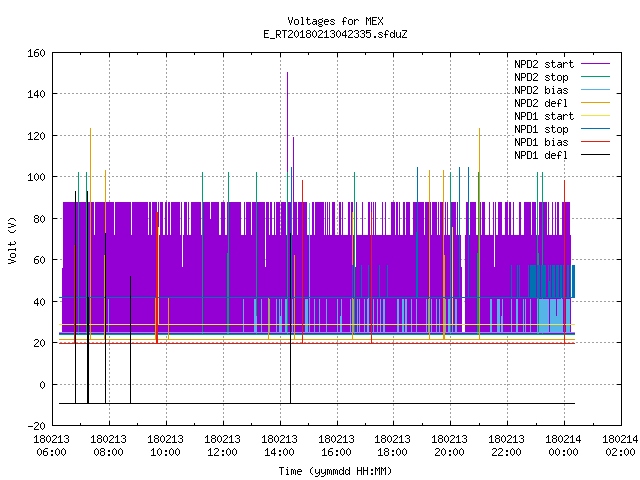Image resolution: width=640 pixels, height=480 pixels.
Task: Click the 'NPD1 bias' legend label
Action: coord(541,142)
